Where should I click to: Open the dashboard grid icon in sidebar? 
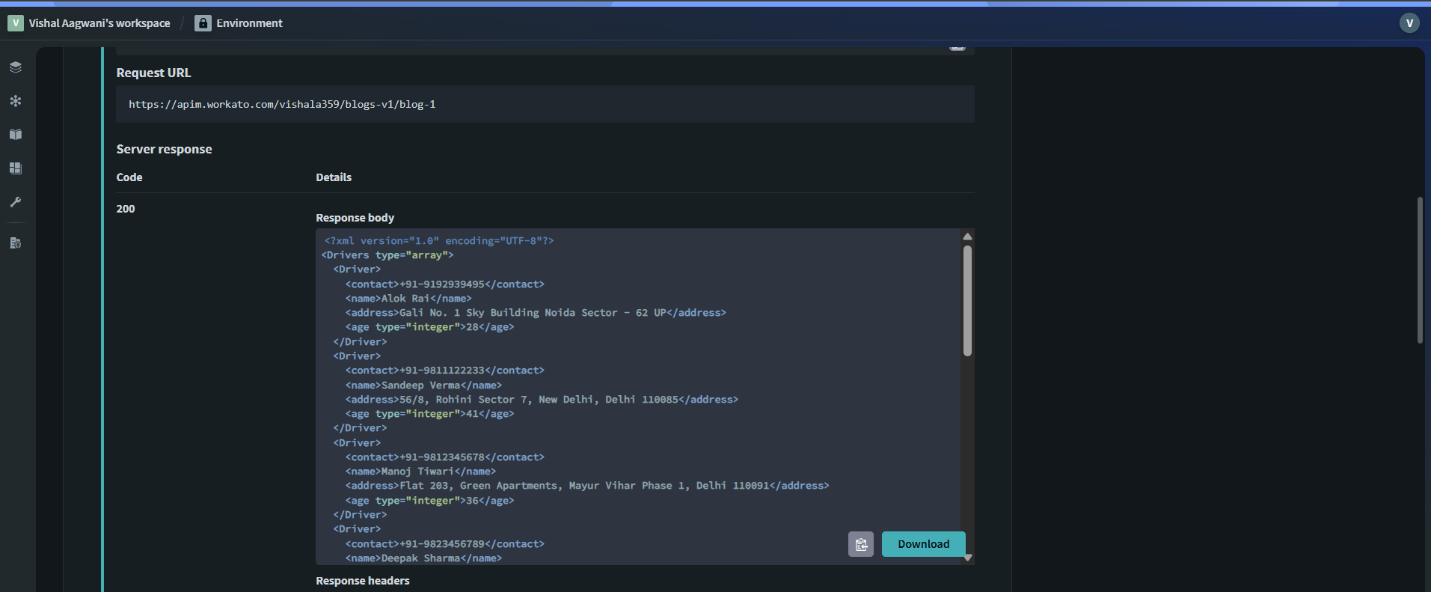click(15, 168)
